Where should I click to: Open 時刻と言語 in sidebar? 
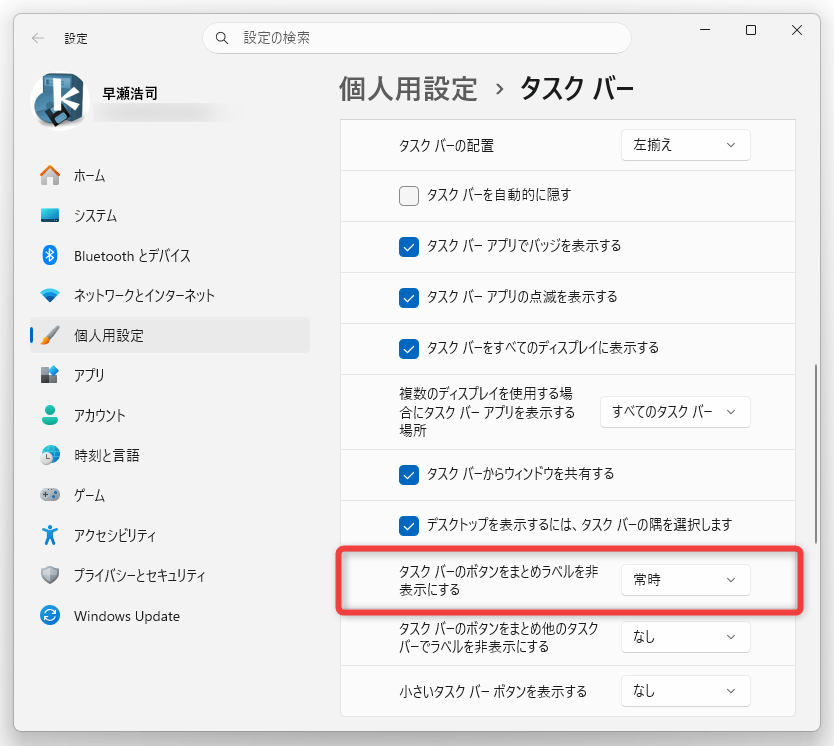[x=170, y=455]
